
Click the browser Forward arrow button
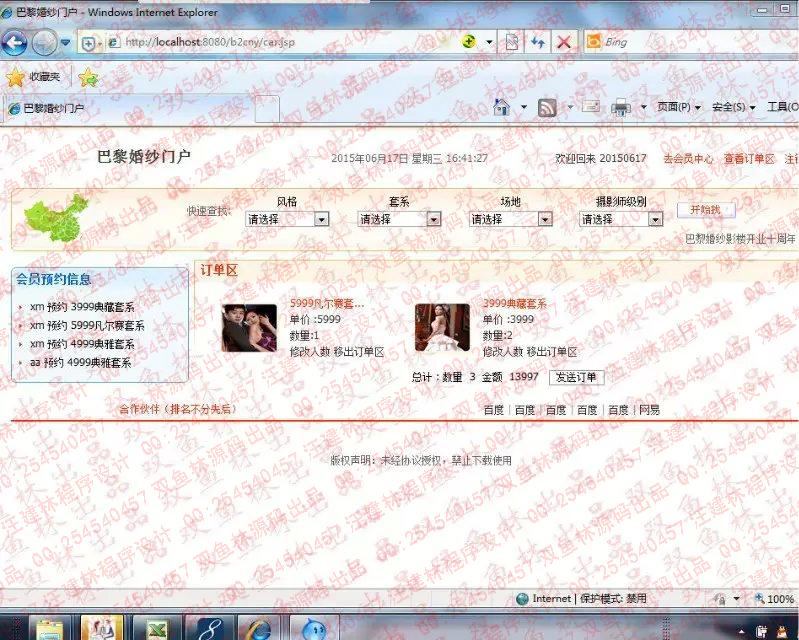click(x=44, y=43)
